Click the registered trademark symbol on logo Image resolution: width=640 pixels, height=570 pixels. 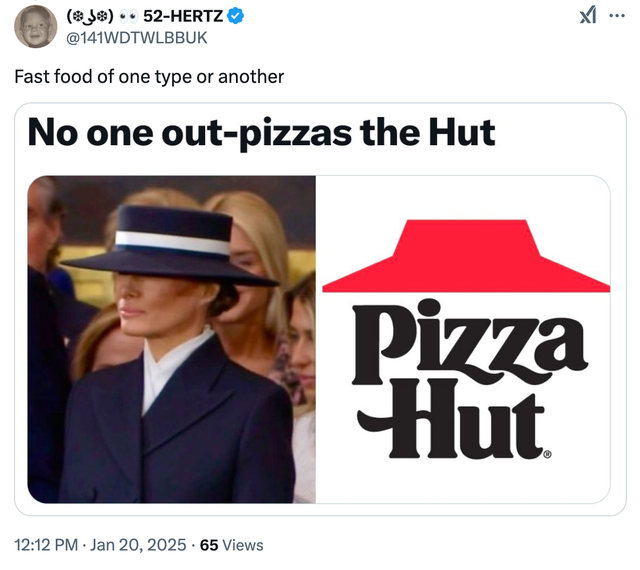546,454
